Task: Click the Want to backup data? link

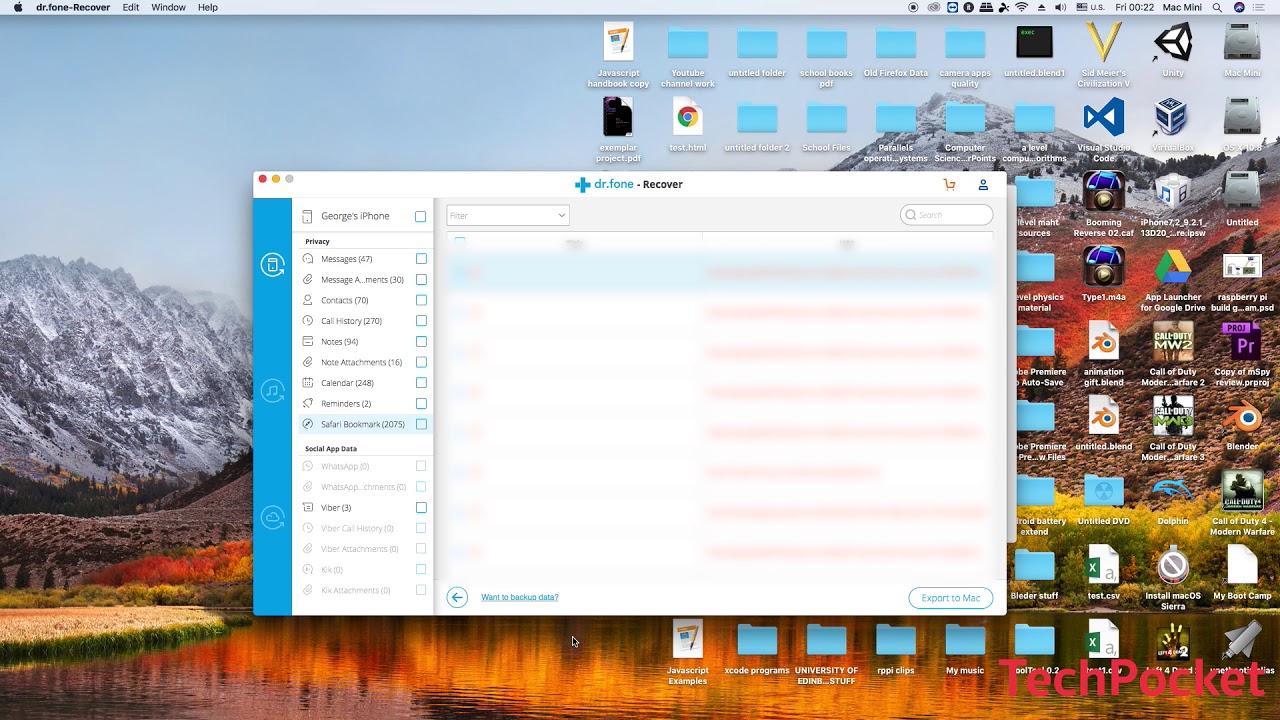Action: [x=520, y=597]
